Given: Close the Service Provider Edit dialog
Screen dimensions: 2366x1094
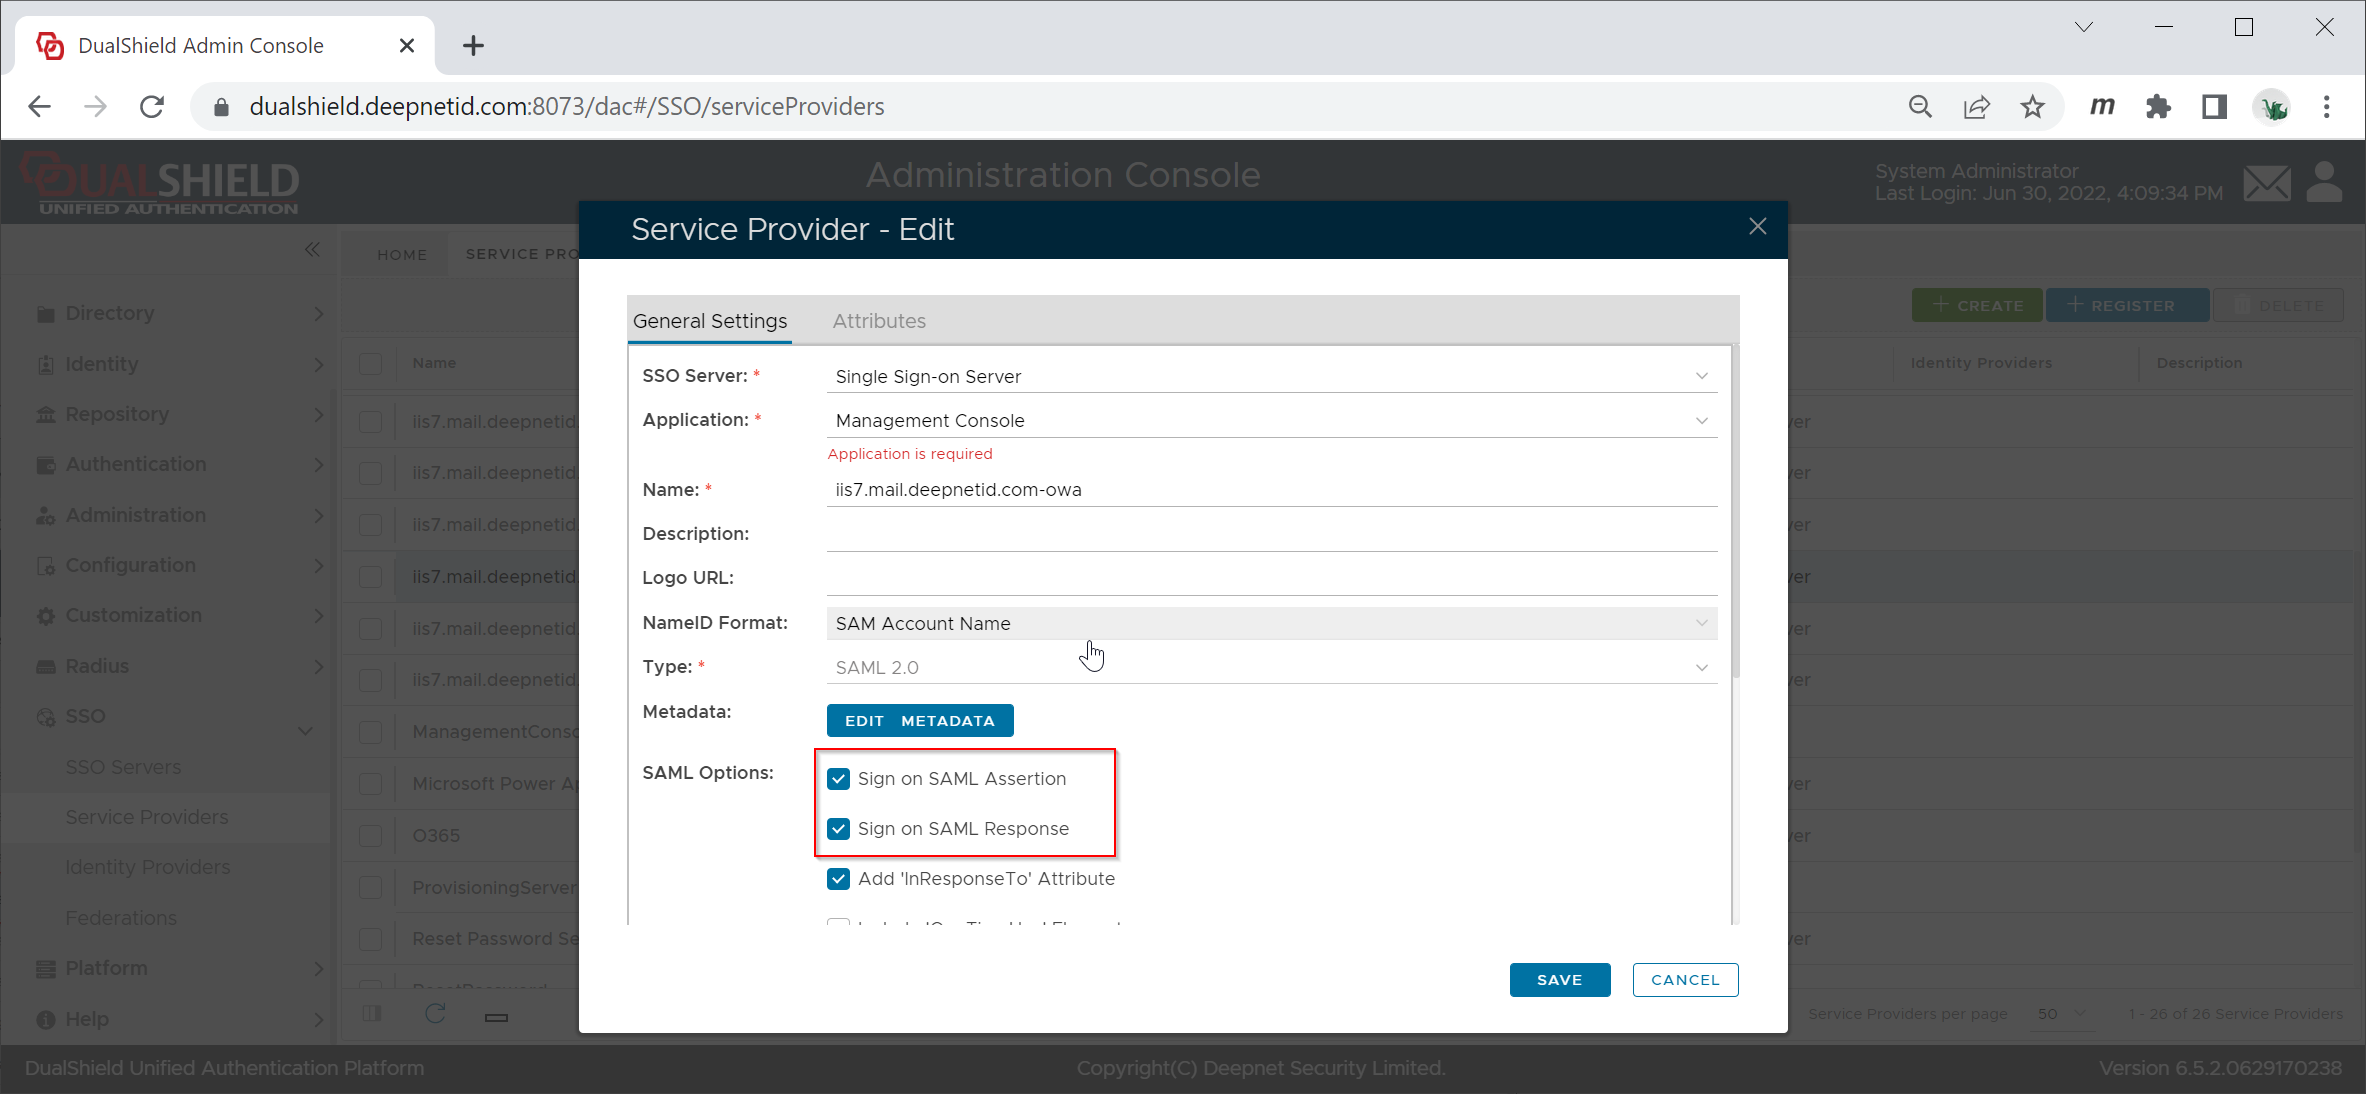Looking at the screenshot, I should [x=1757, y=227].
